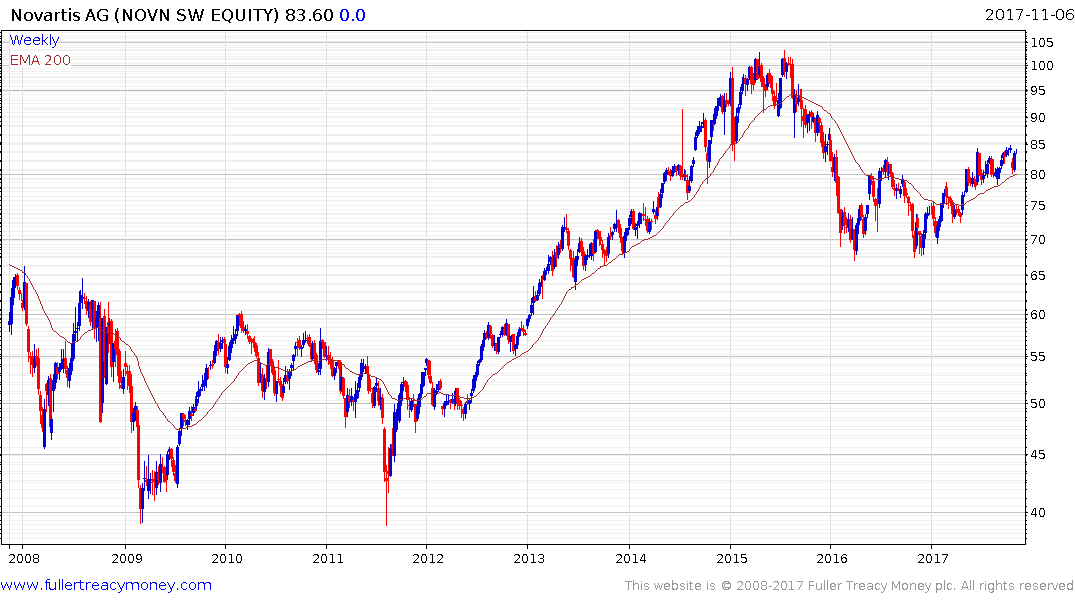Click the 65 price axis label

pyautogui.click(x=1038, y=276)
